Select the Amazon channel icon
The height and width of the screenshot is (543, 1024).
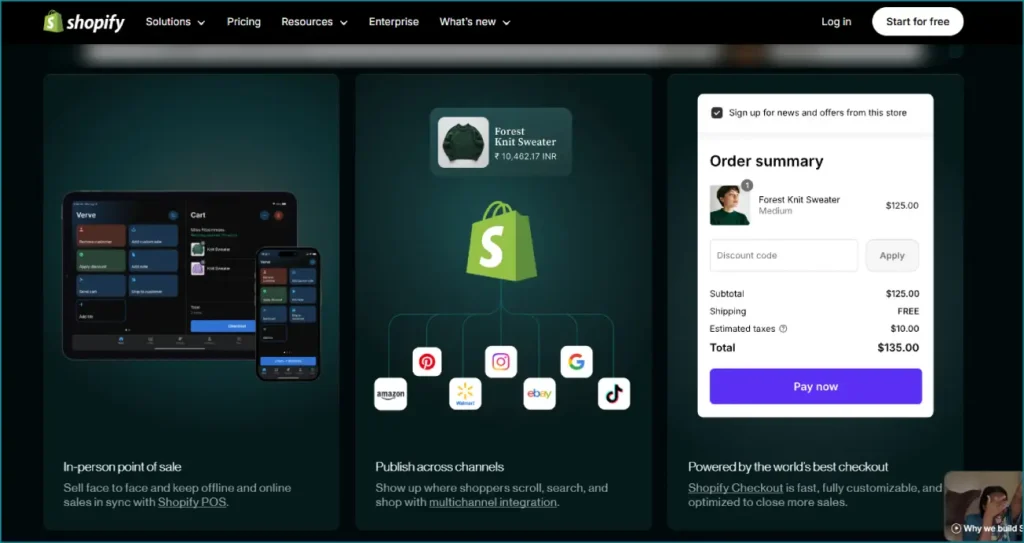[x=391, y=394]
